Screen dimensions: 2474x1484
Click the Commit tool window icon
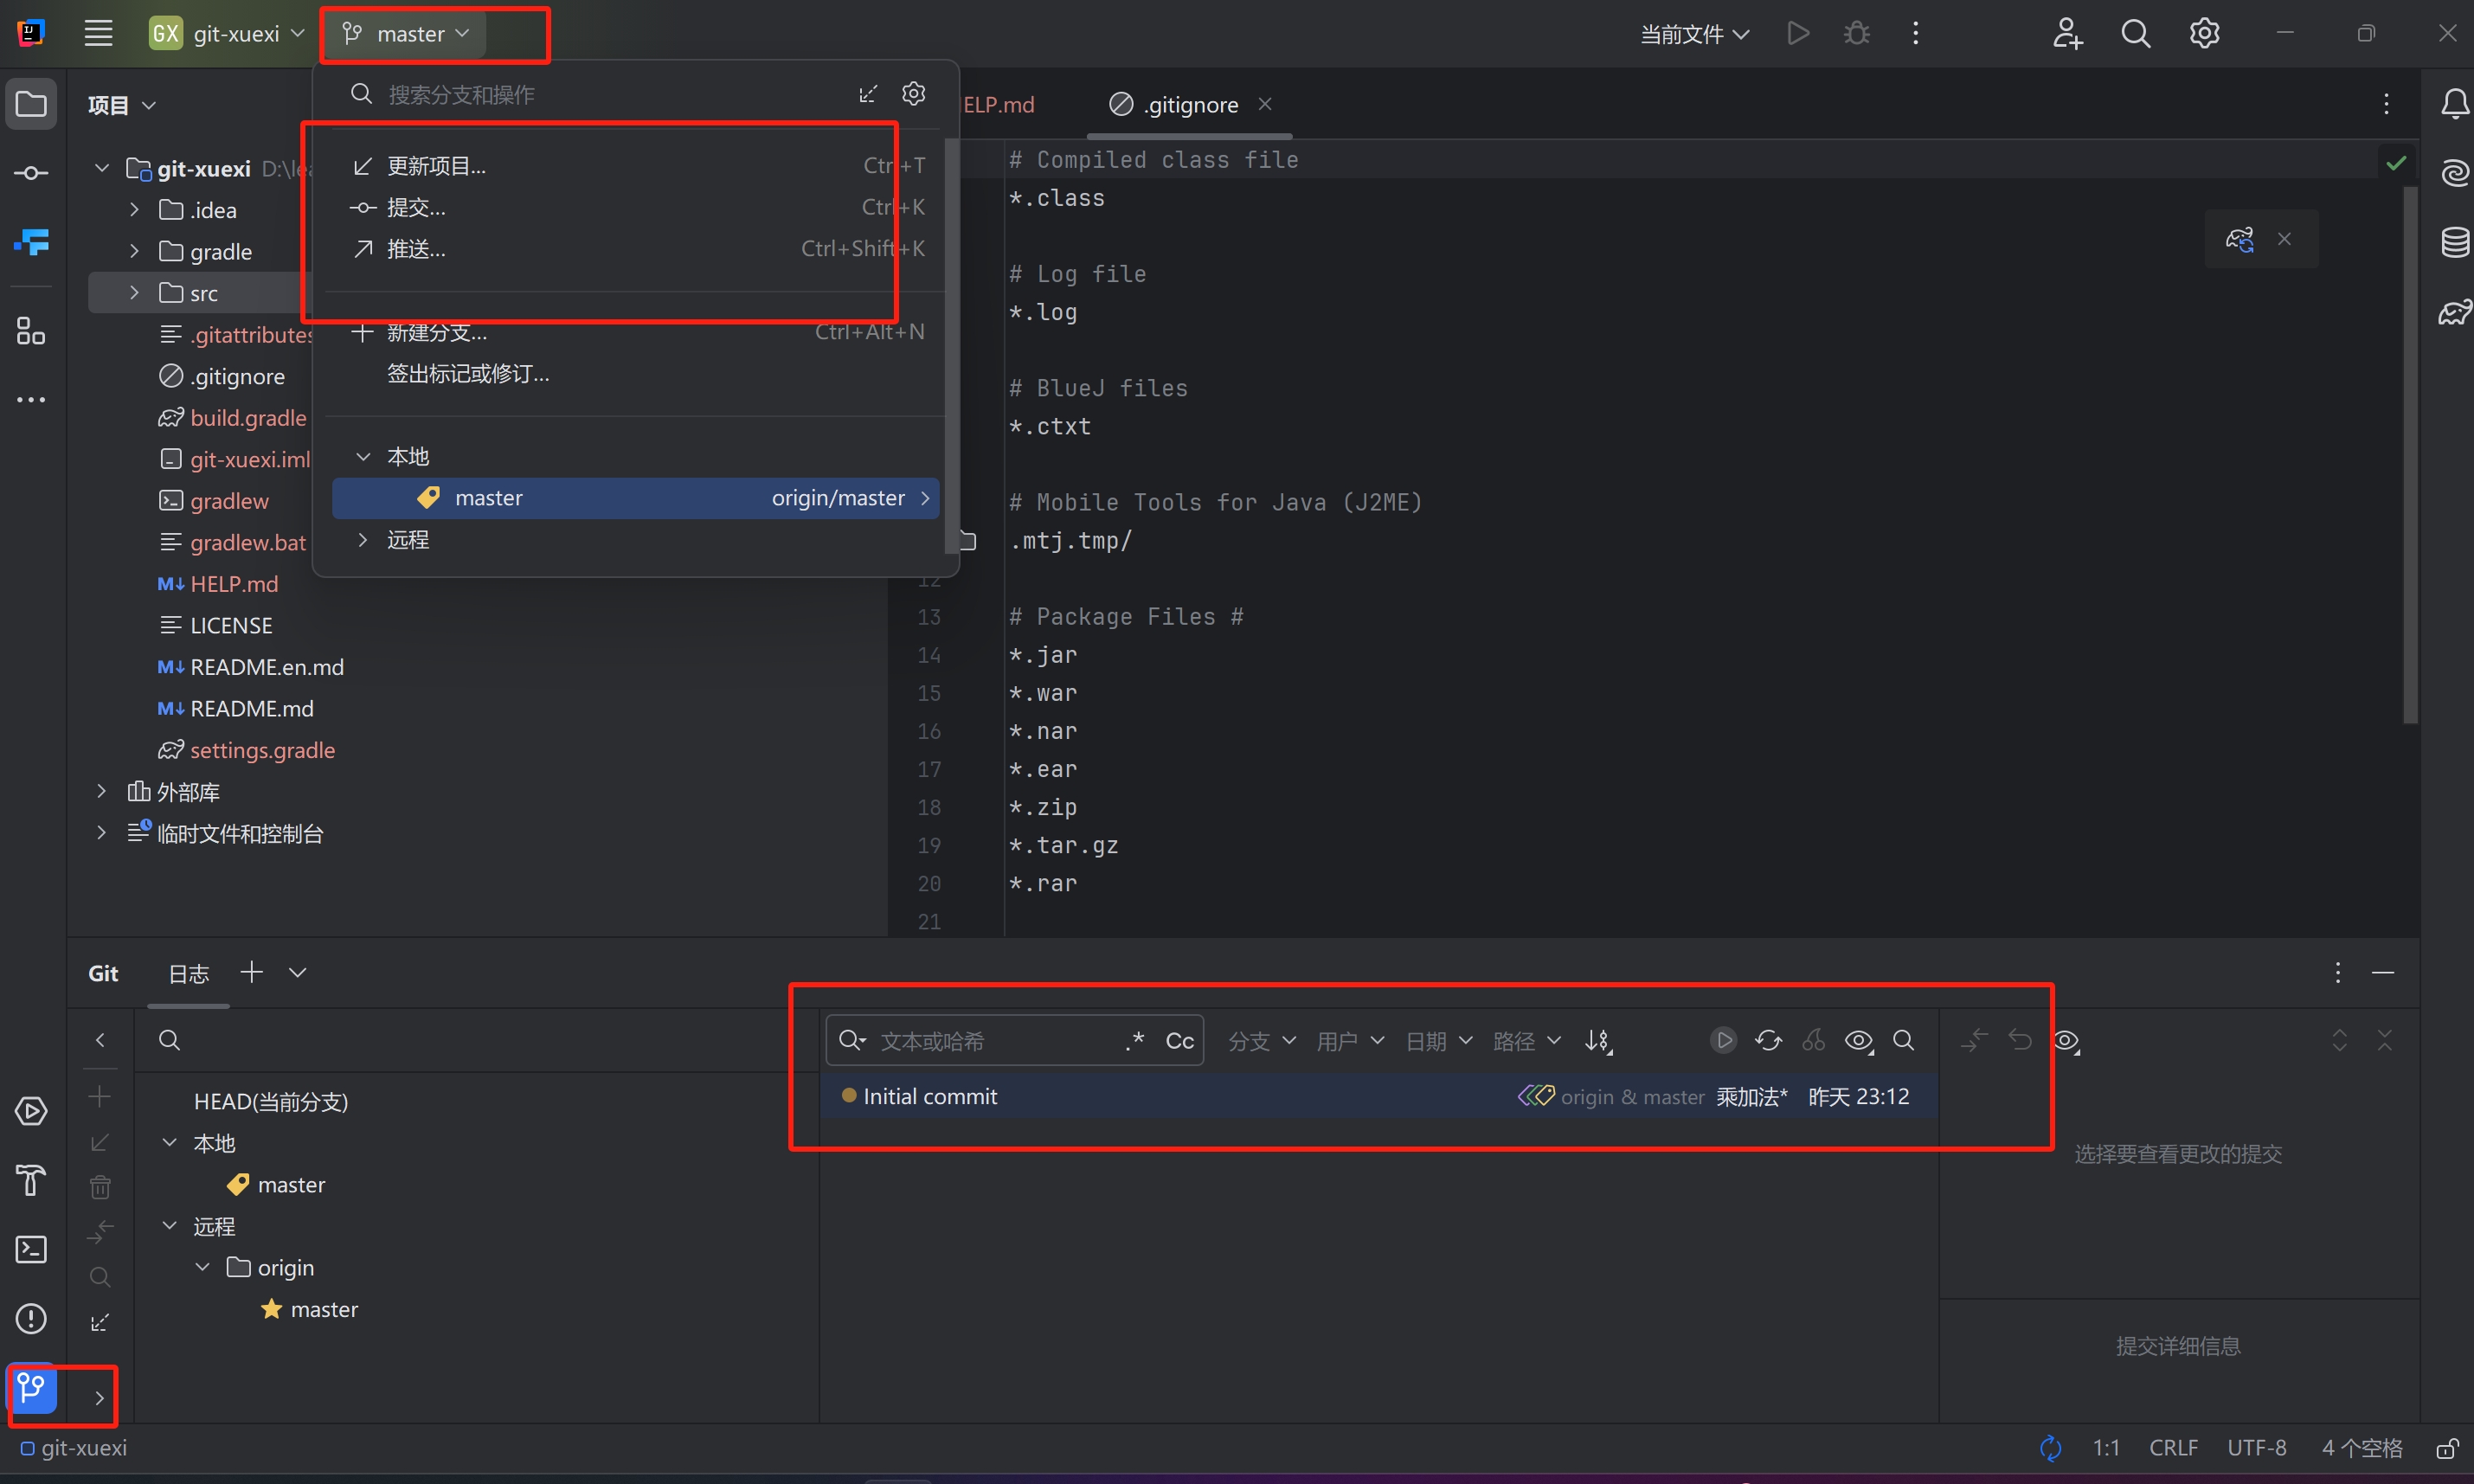click(x=32, y=173)
